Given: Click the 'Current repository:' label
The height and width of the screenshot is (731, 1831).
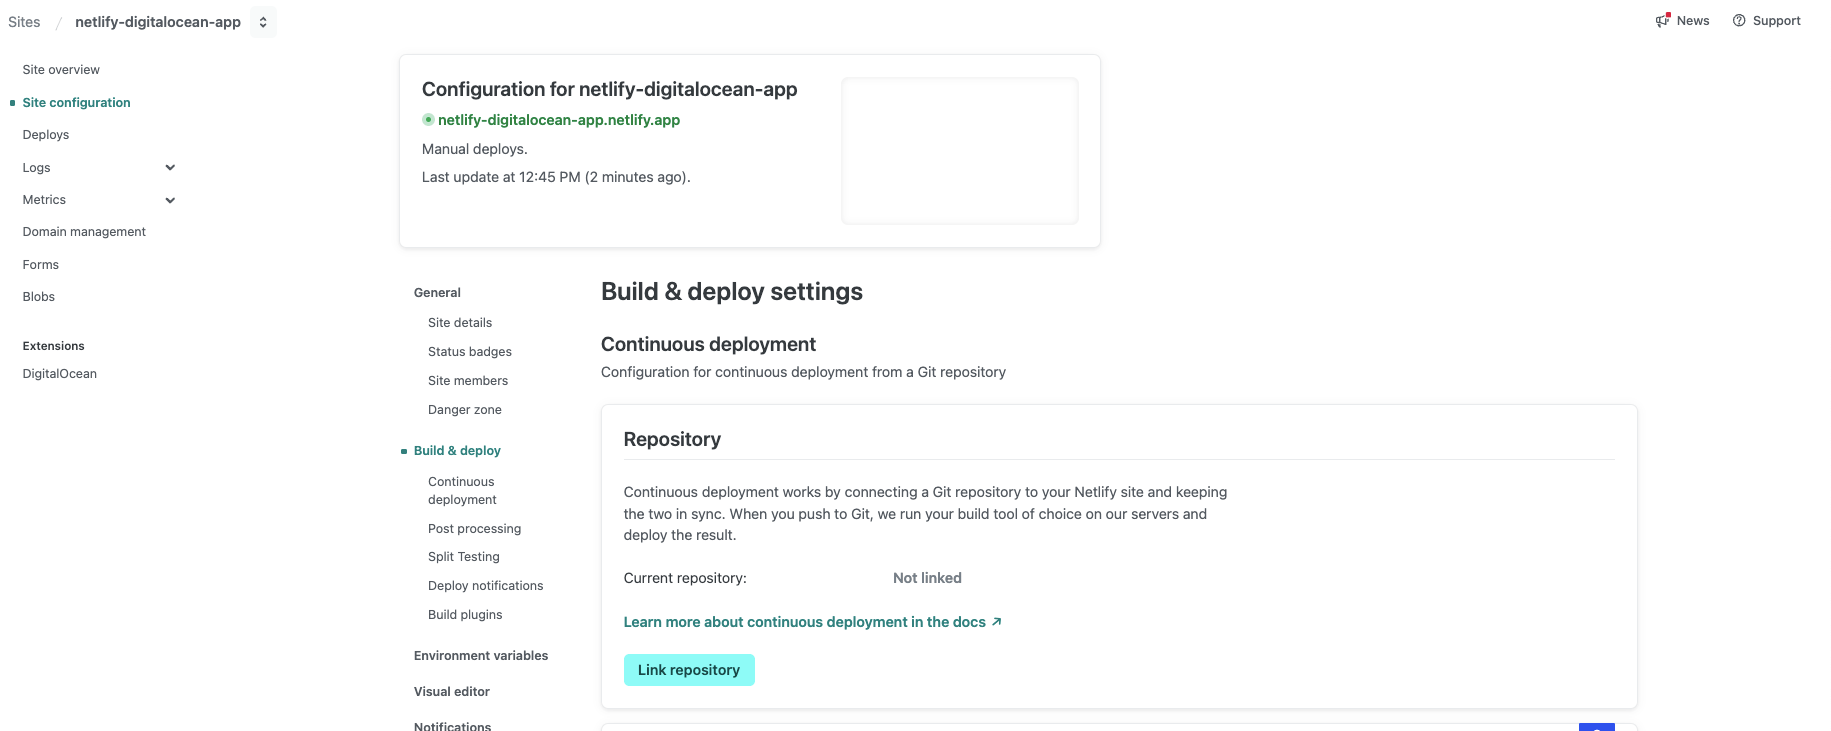Looking at the screenshot, I should click(685, 578).
